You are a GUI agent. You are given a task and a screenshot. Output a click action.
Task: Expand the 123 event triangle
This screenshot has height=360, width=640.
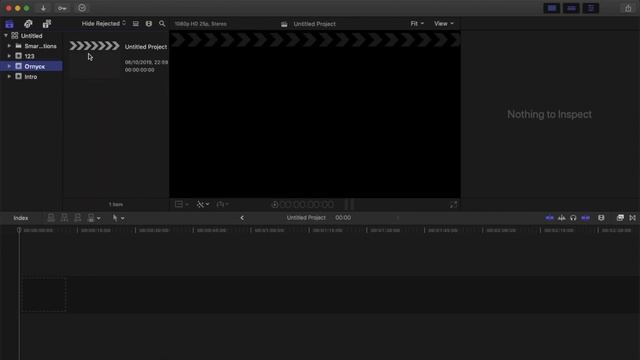pos(9,56)
